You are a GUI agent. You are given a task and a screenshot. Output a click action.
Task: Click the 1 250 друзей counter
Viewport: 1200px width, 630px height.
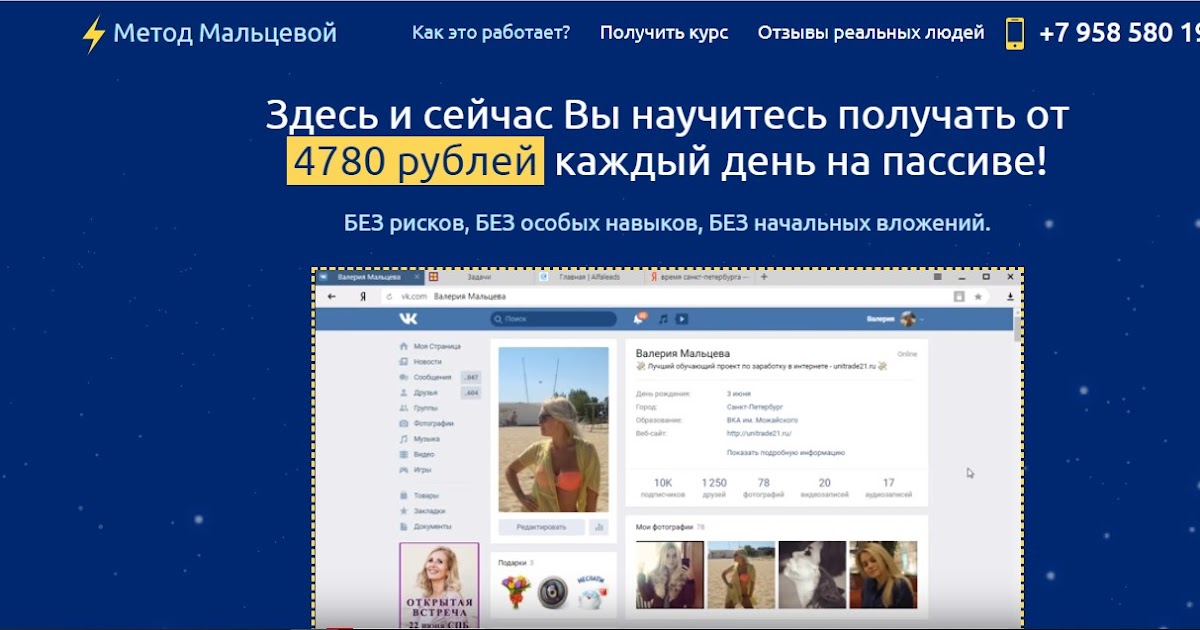(x=714, y=487)
